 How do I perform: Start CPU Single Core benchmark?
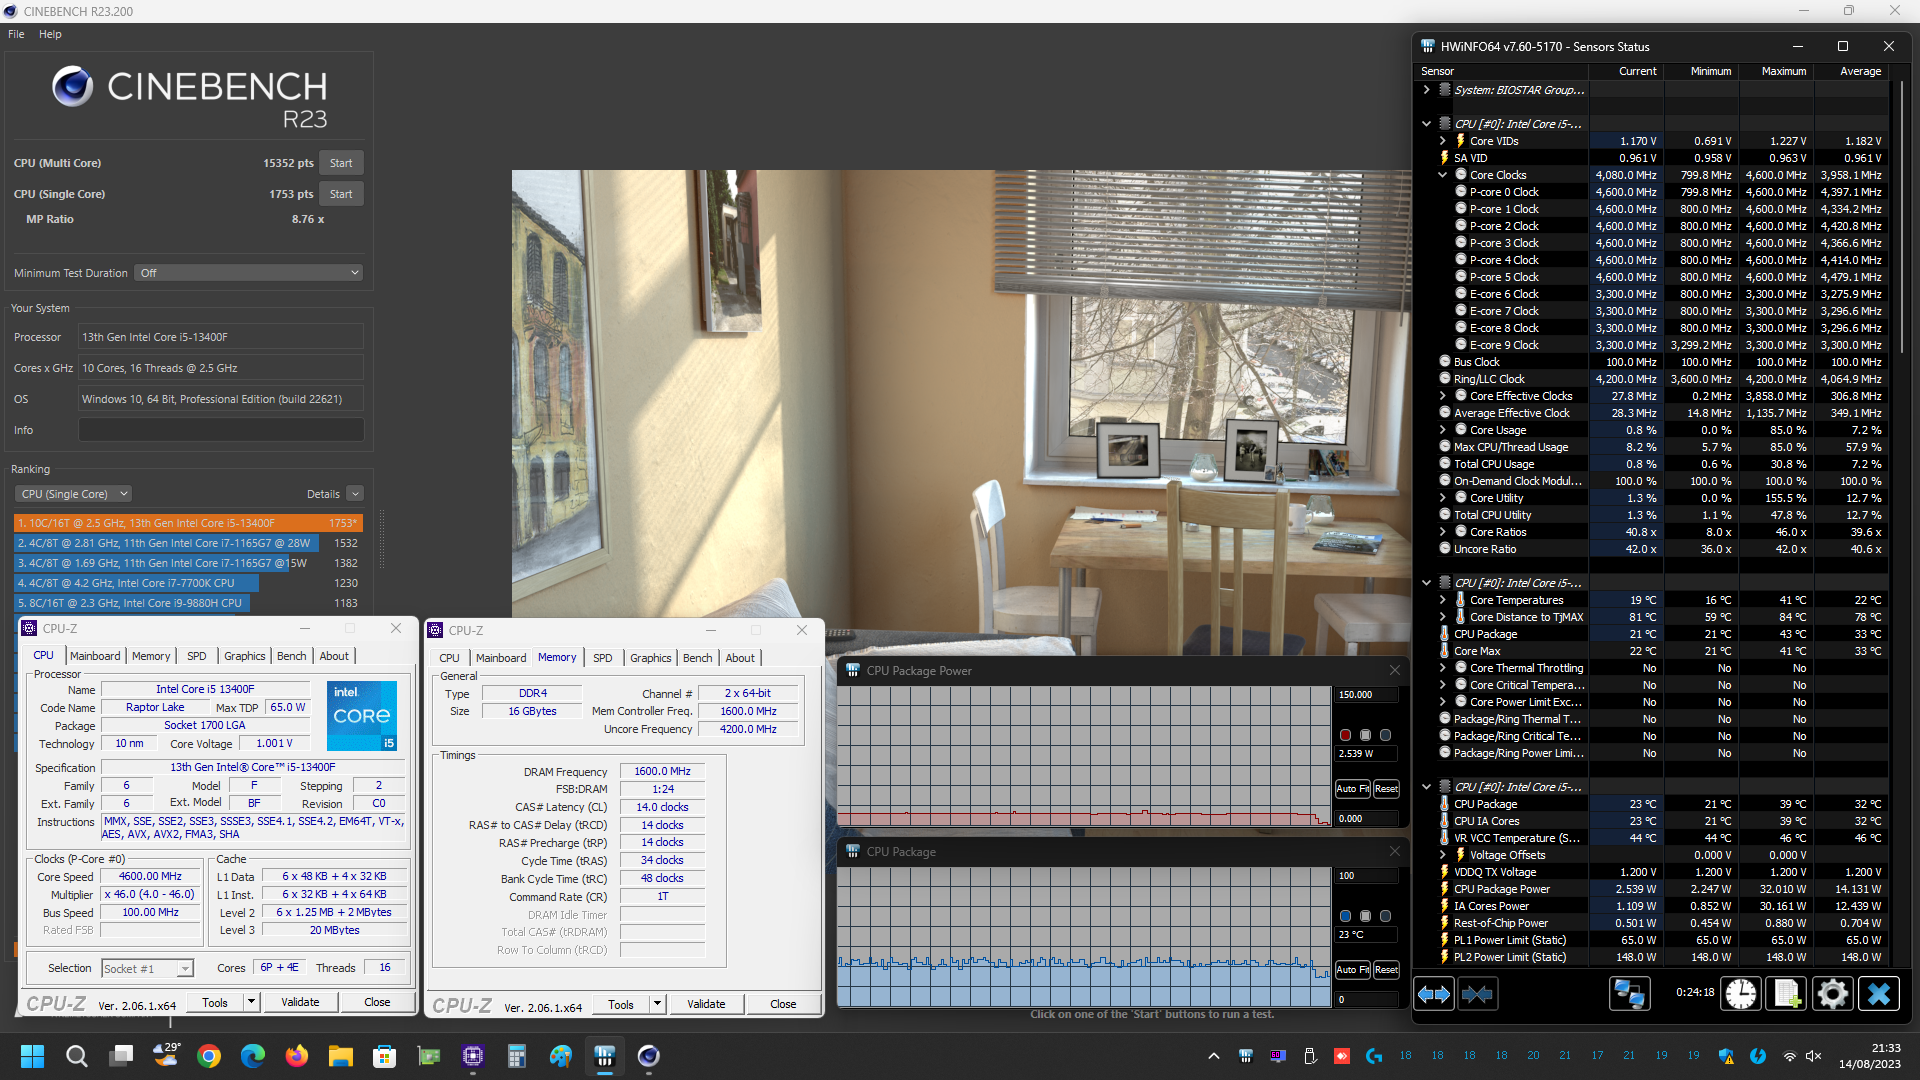coord(341,194)
